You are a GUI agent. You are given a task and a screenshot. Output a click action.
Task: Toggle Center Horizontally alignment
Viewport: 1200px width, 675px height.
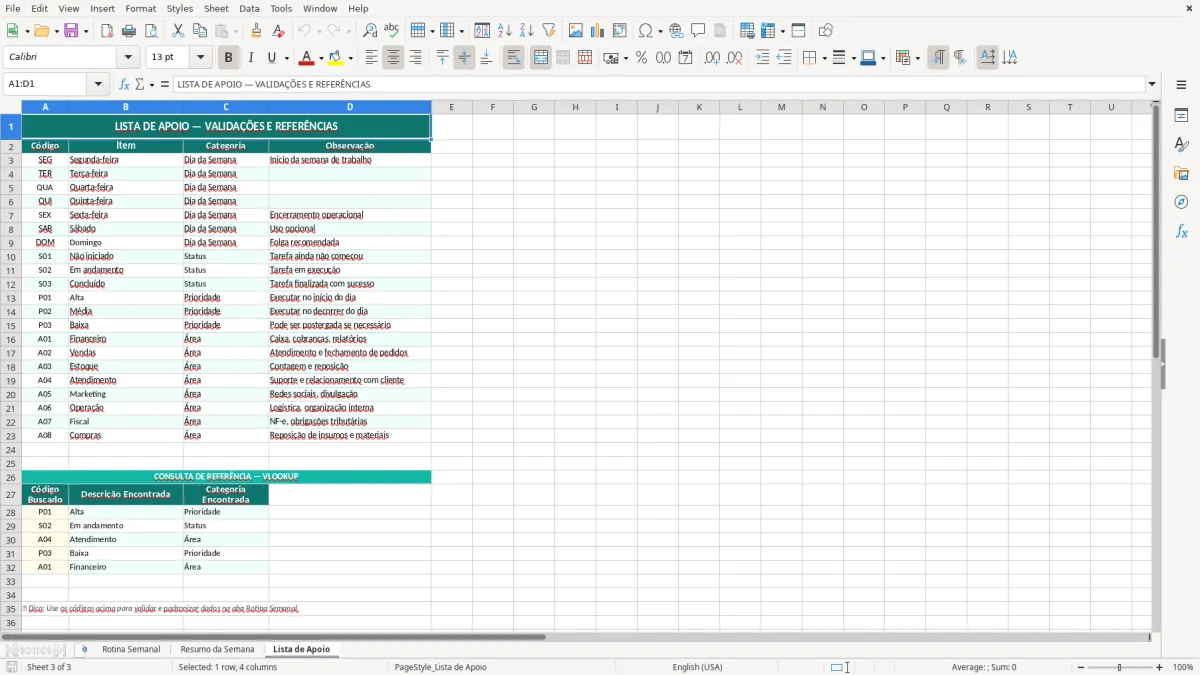coord(393,58)
